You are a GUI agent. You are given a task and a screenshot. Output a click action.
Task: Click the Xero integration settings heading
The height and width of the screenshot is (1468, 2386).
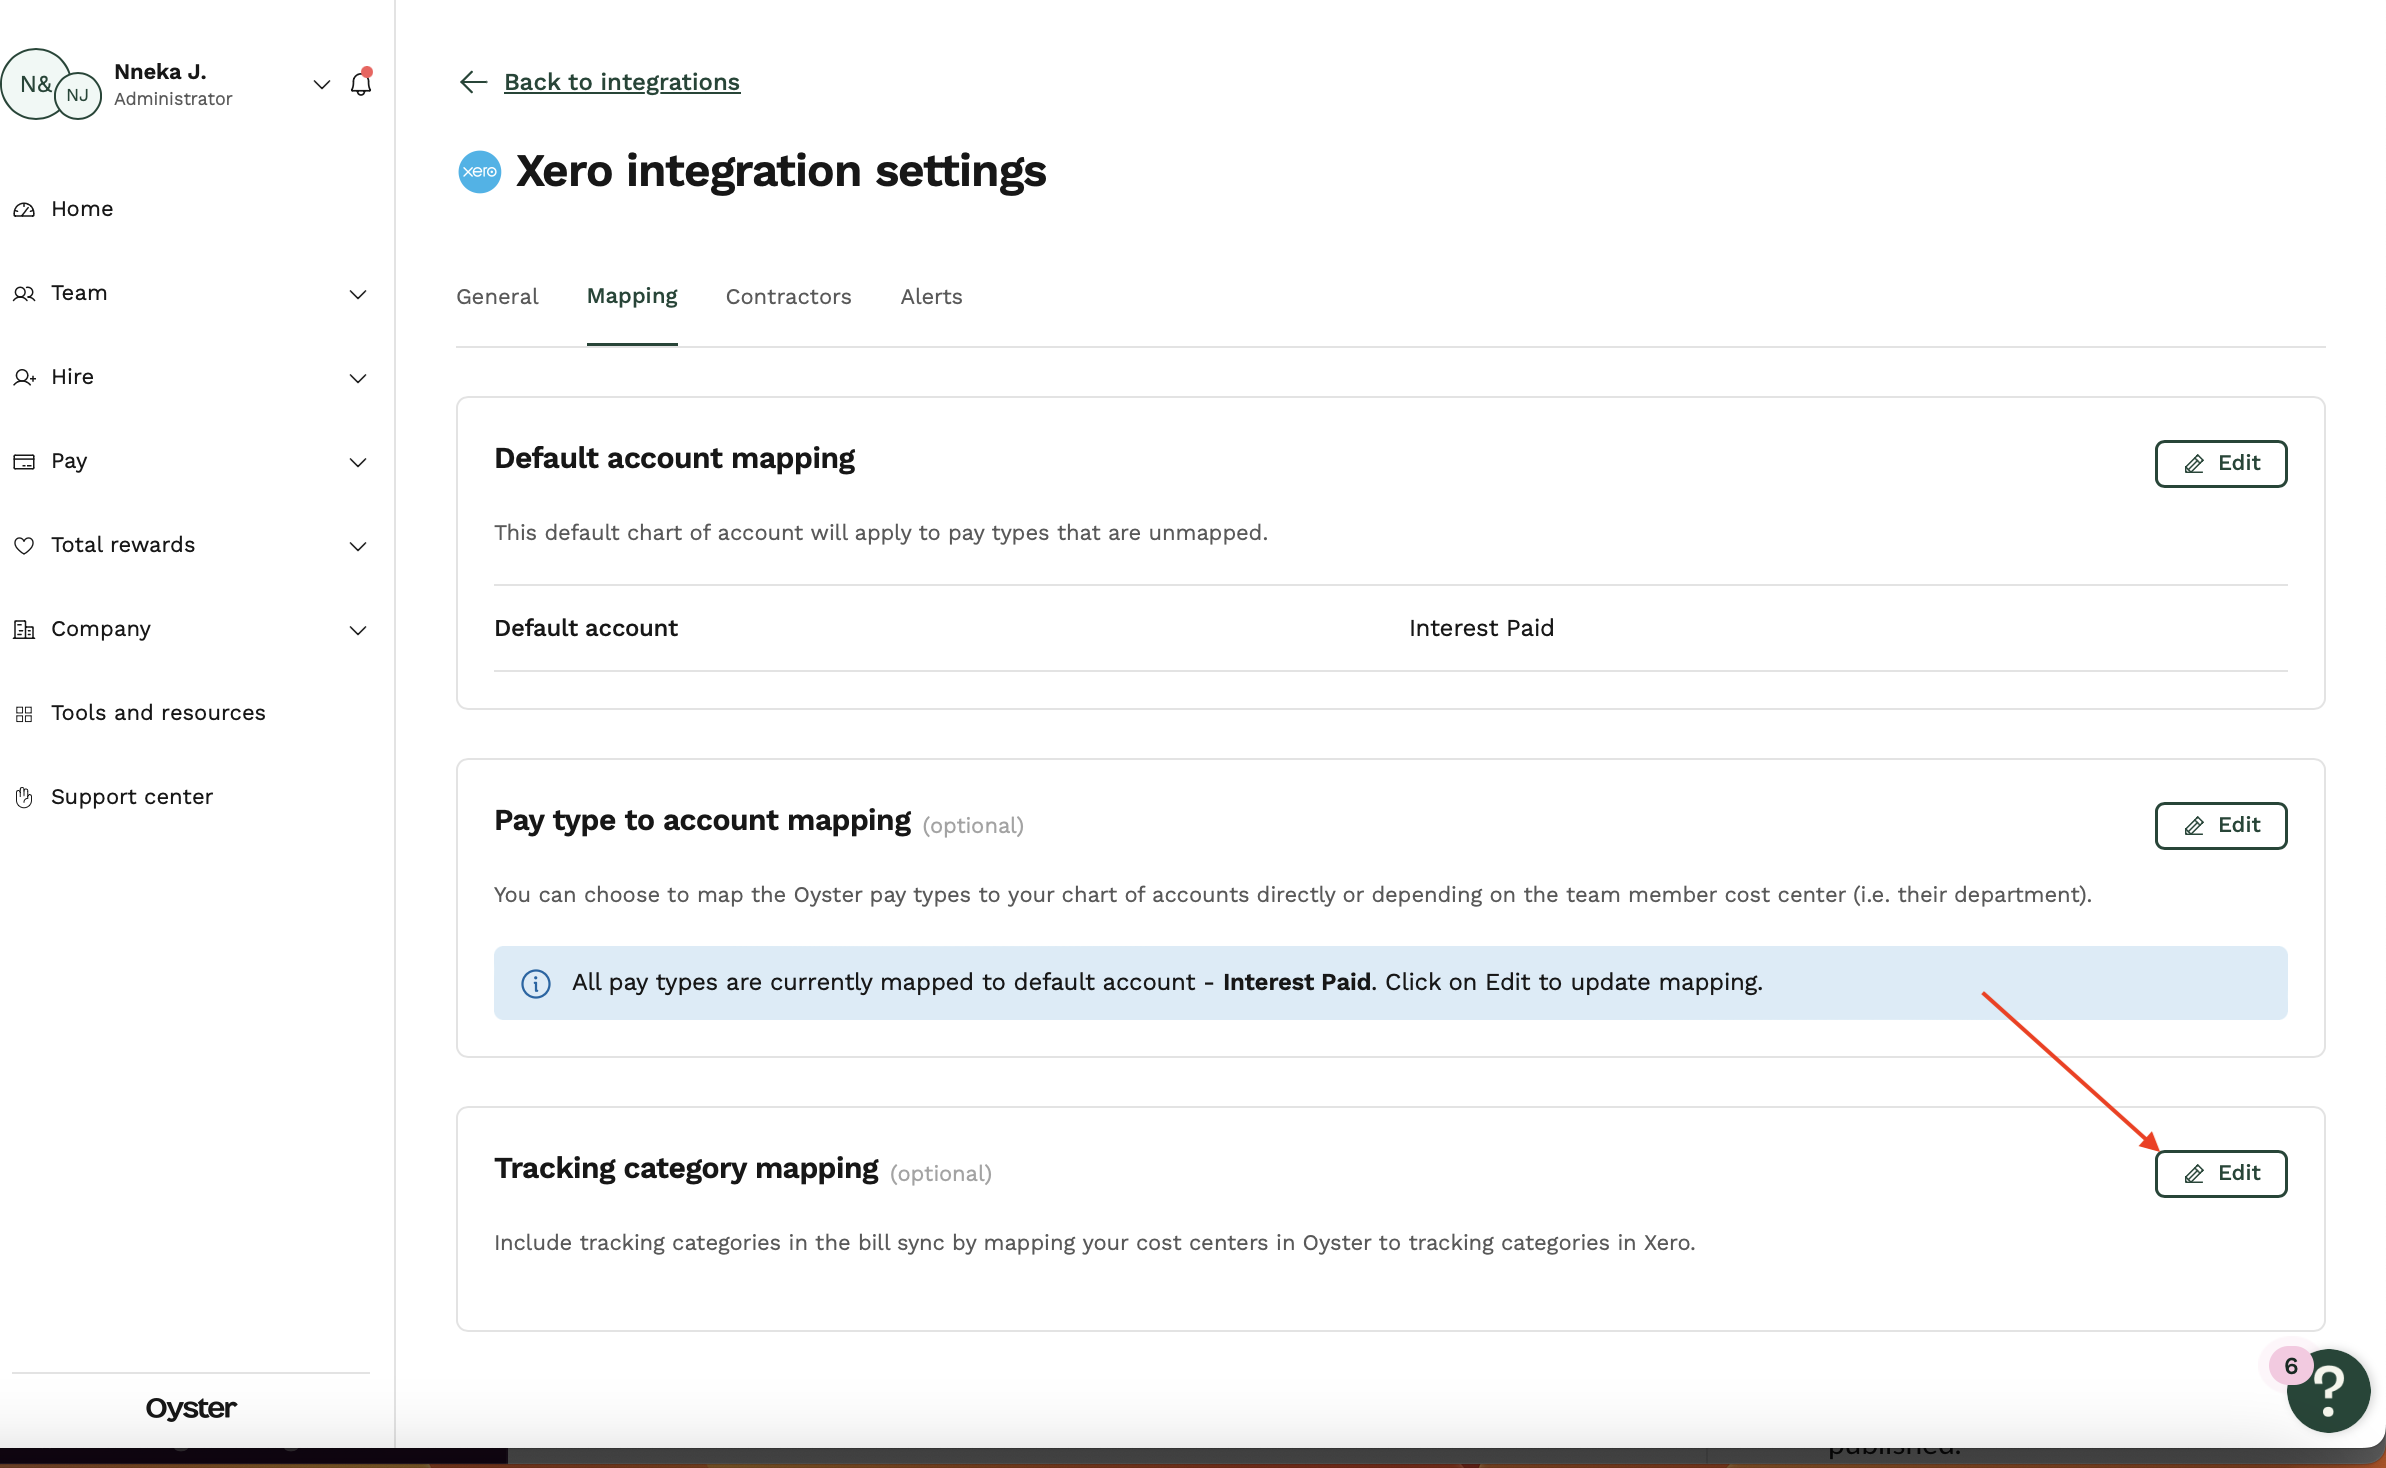click(781, 172)
